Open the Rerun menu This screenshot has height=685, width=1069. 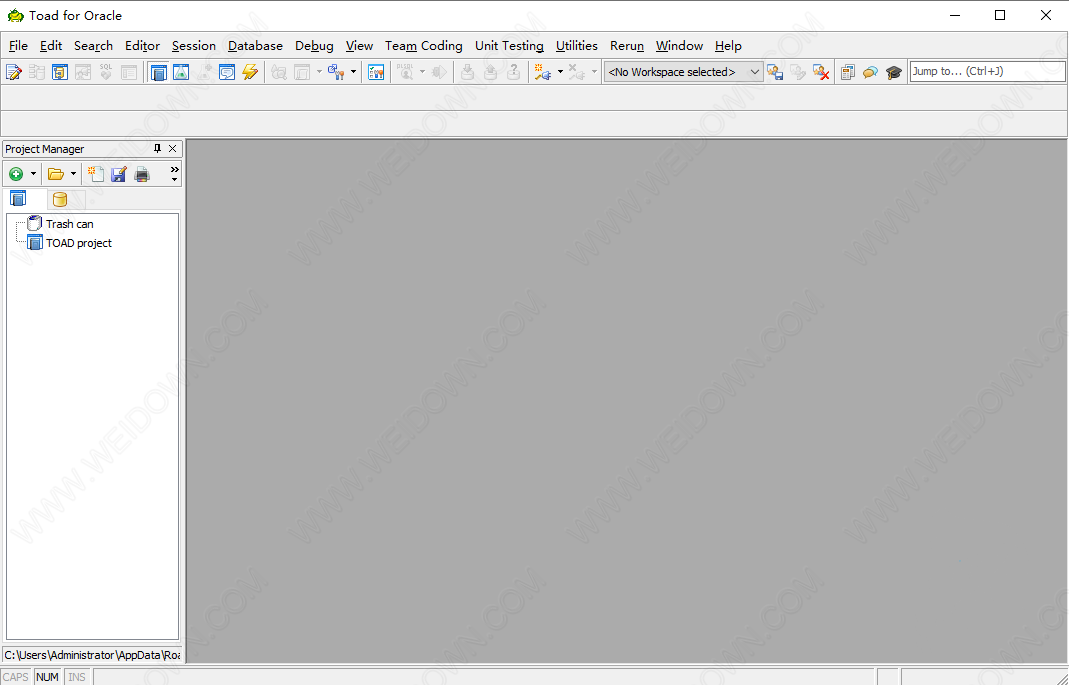point(627,46)
